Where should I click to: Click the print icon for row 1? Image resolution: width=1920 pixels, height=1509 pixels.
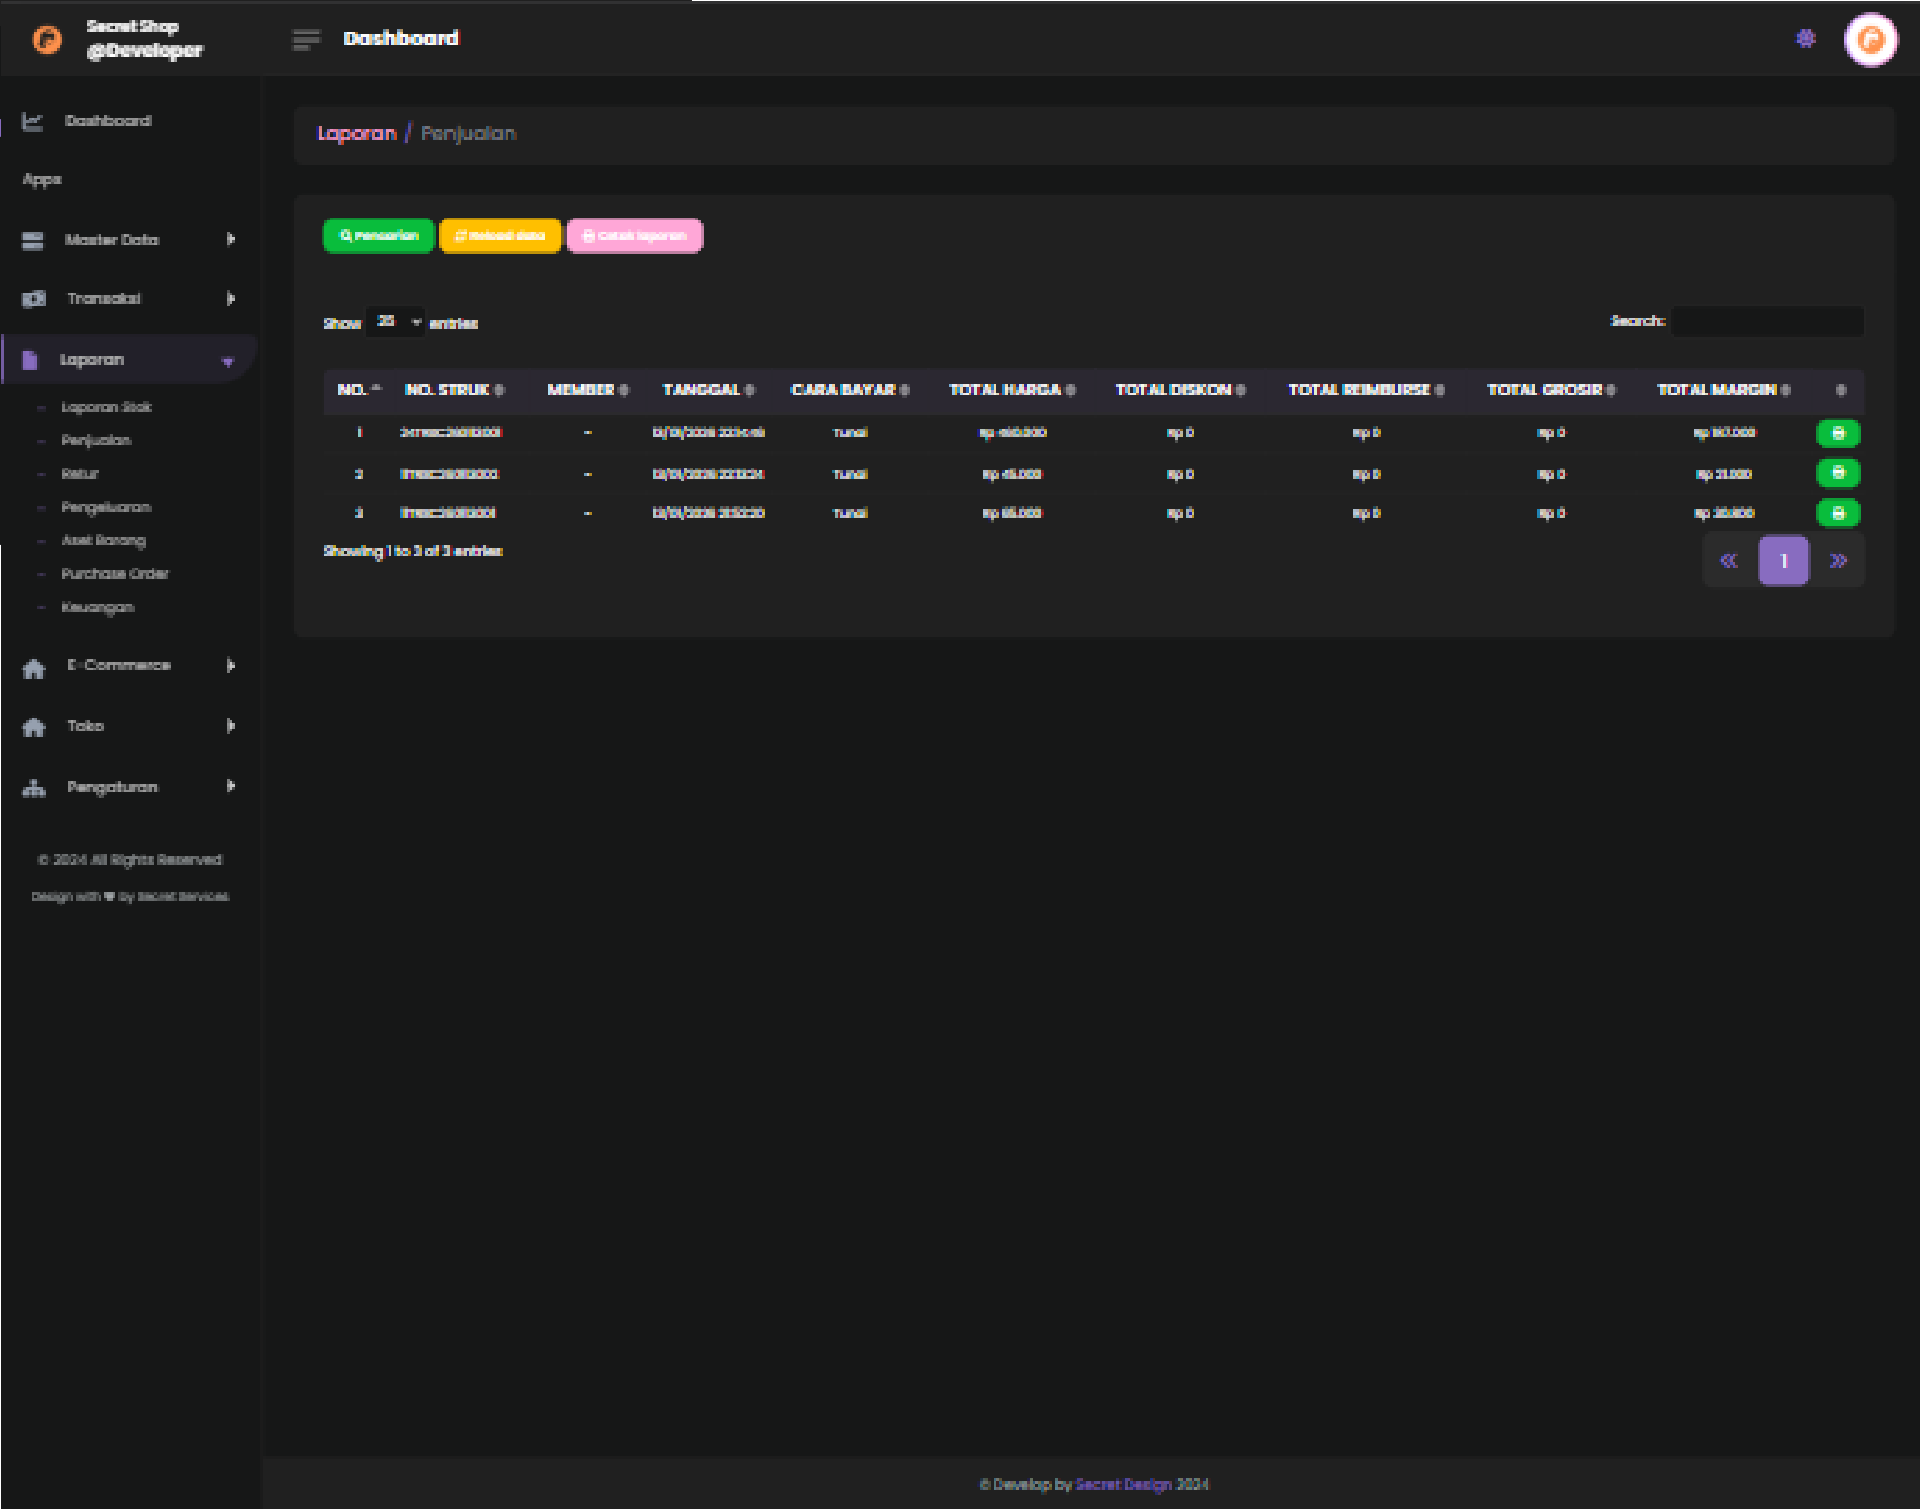(x=1837, y=433)
